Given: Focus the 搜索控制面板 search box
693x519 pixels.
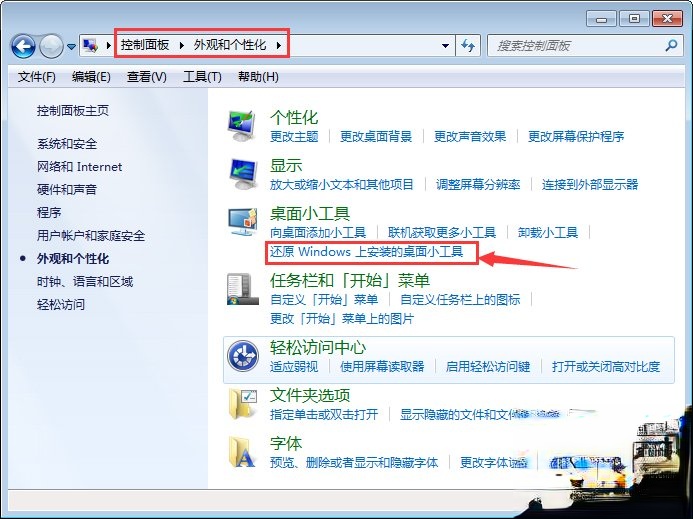Looking at the screenshot, I should [x=585, y=46].
